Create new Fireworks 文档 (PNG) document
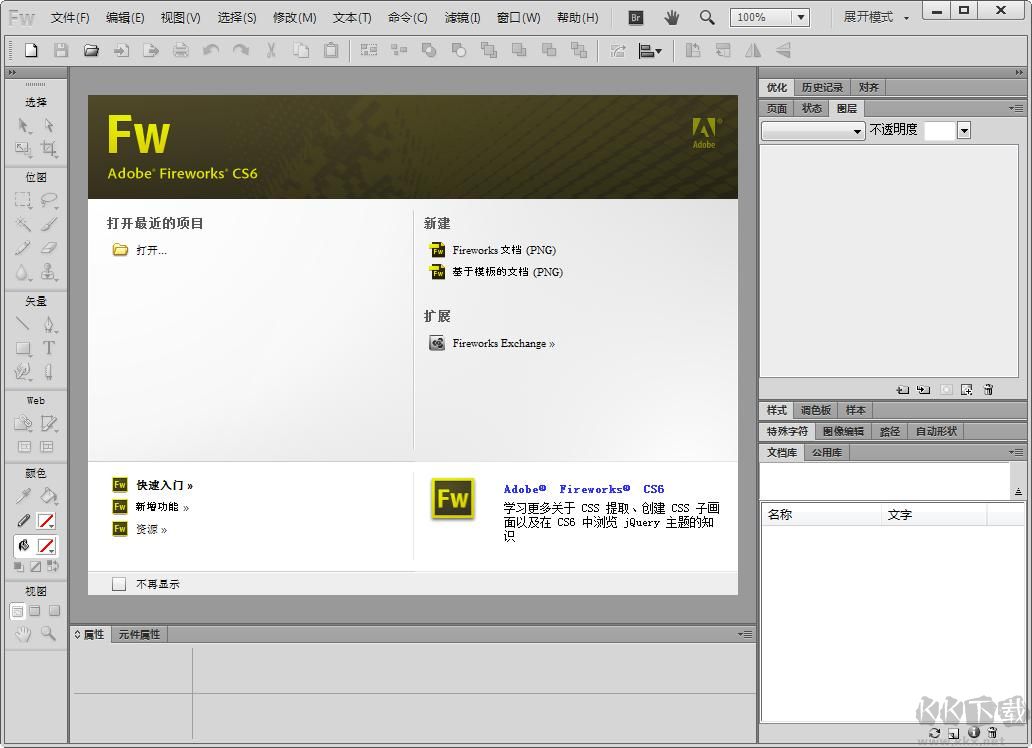This screenshot has height=748, width=1032. coord(506,250)
